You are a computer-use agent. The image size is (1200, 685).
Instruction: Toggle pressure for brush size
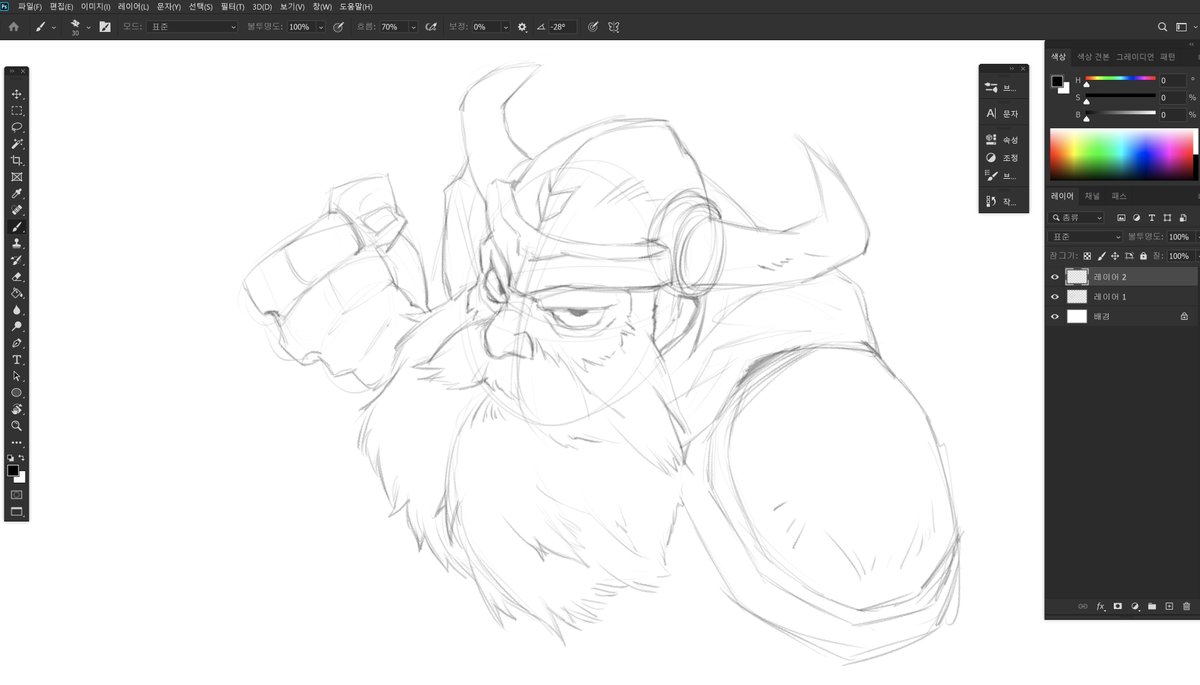click(594, 27)
